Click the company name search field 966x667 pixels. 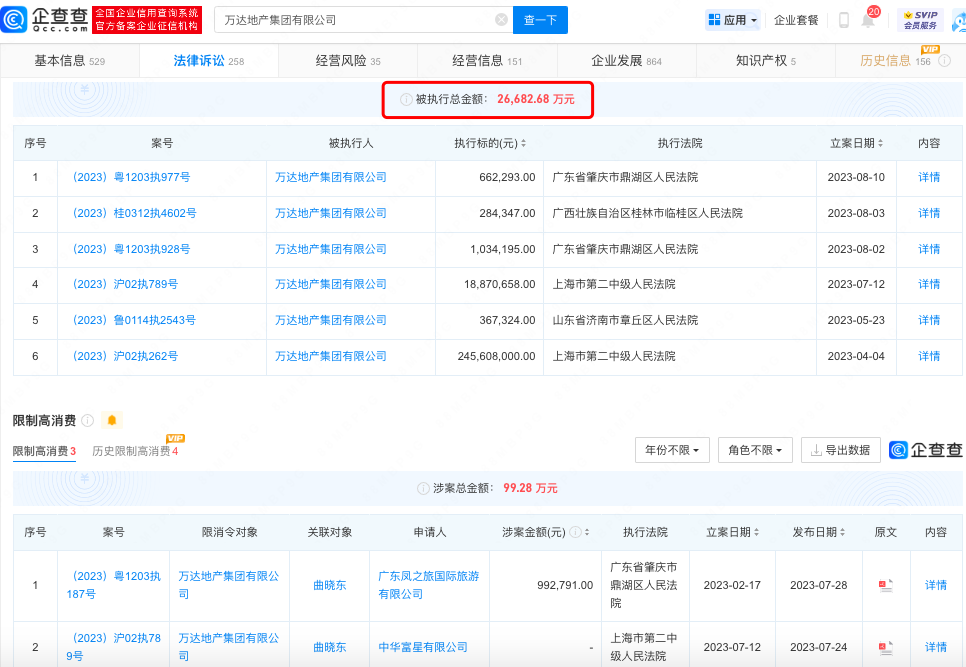click(x=355, y=20)
